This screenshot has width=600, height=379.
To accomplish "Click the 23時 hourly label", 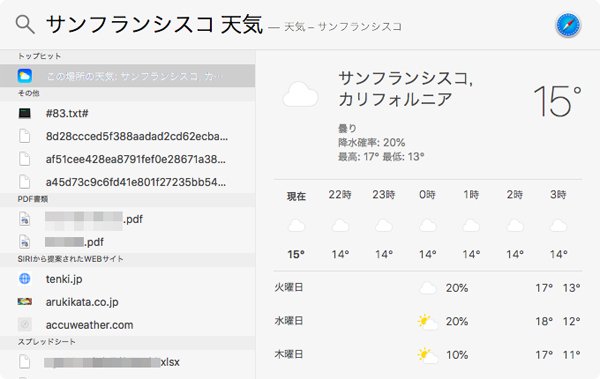I will tap(383, 194).
